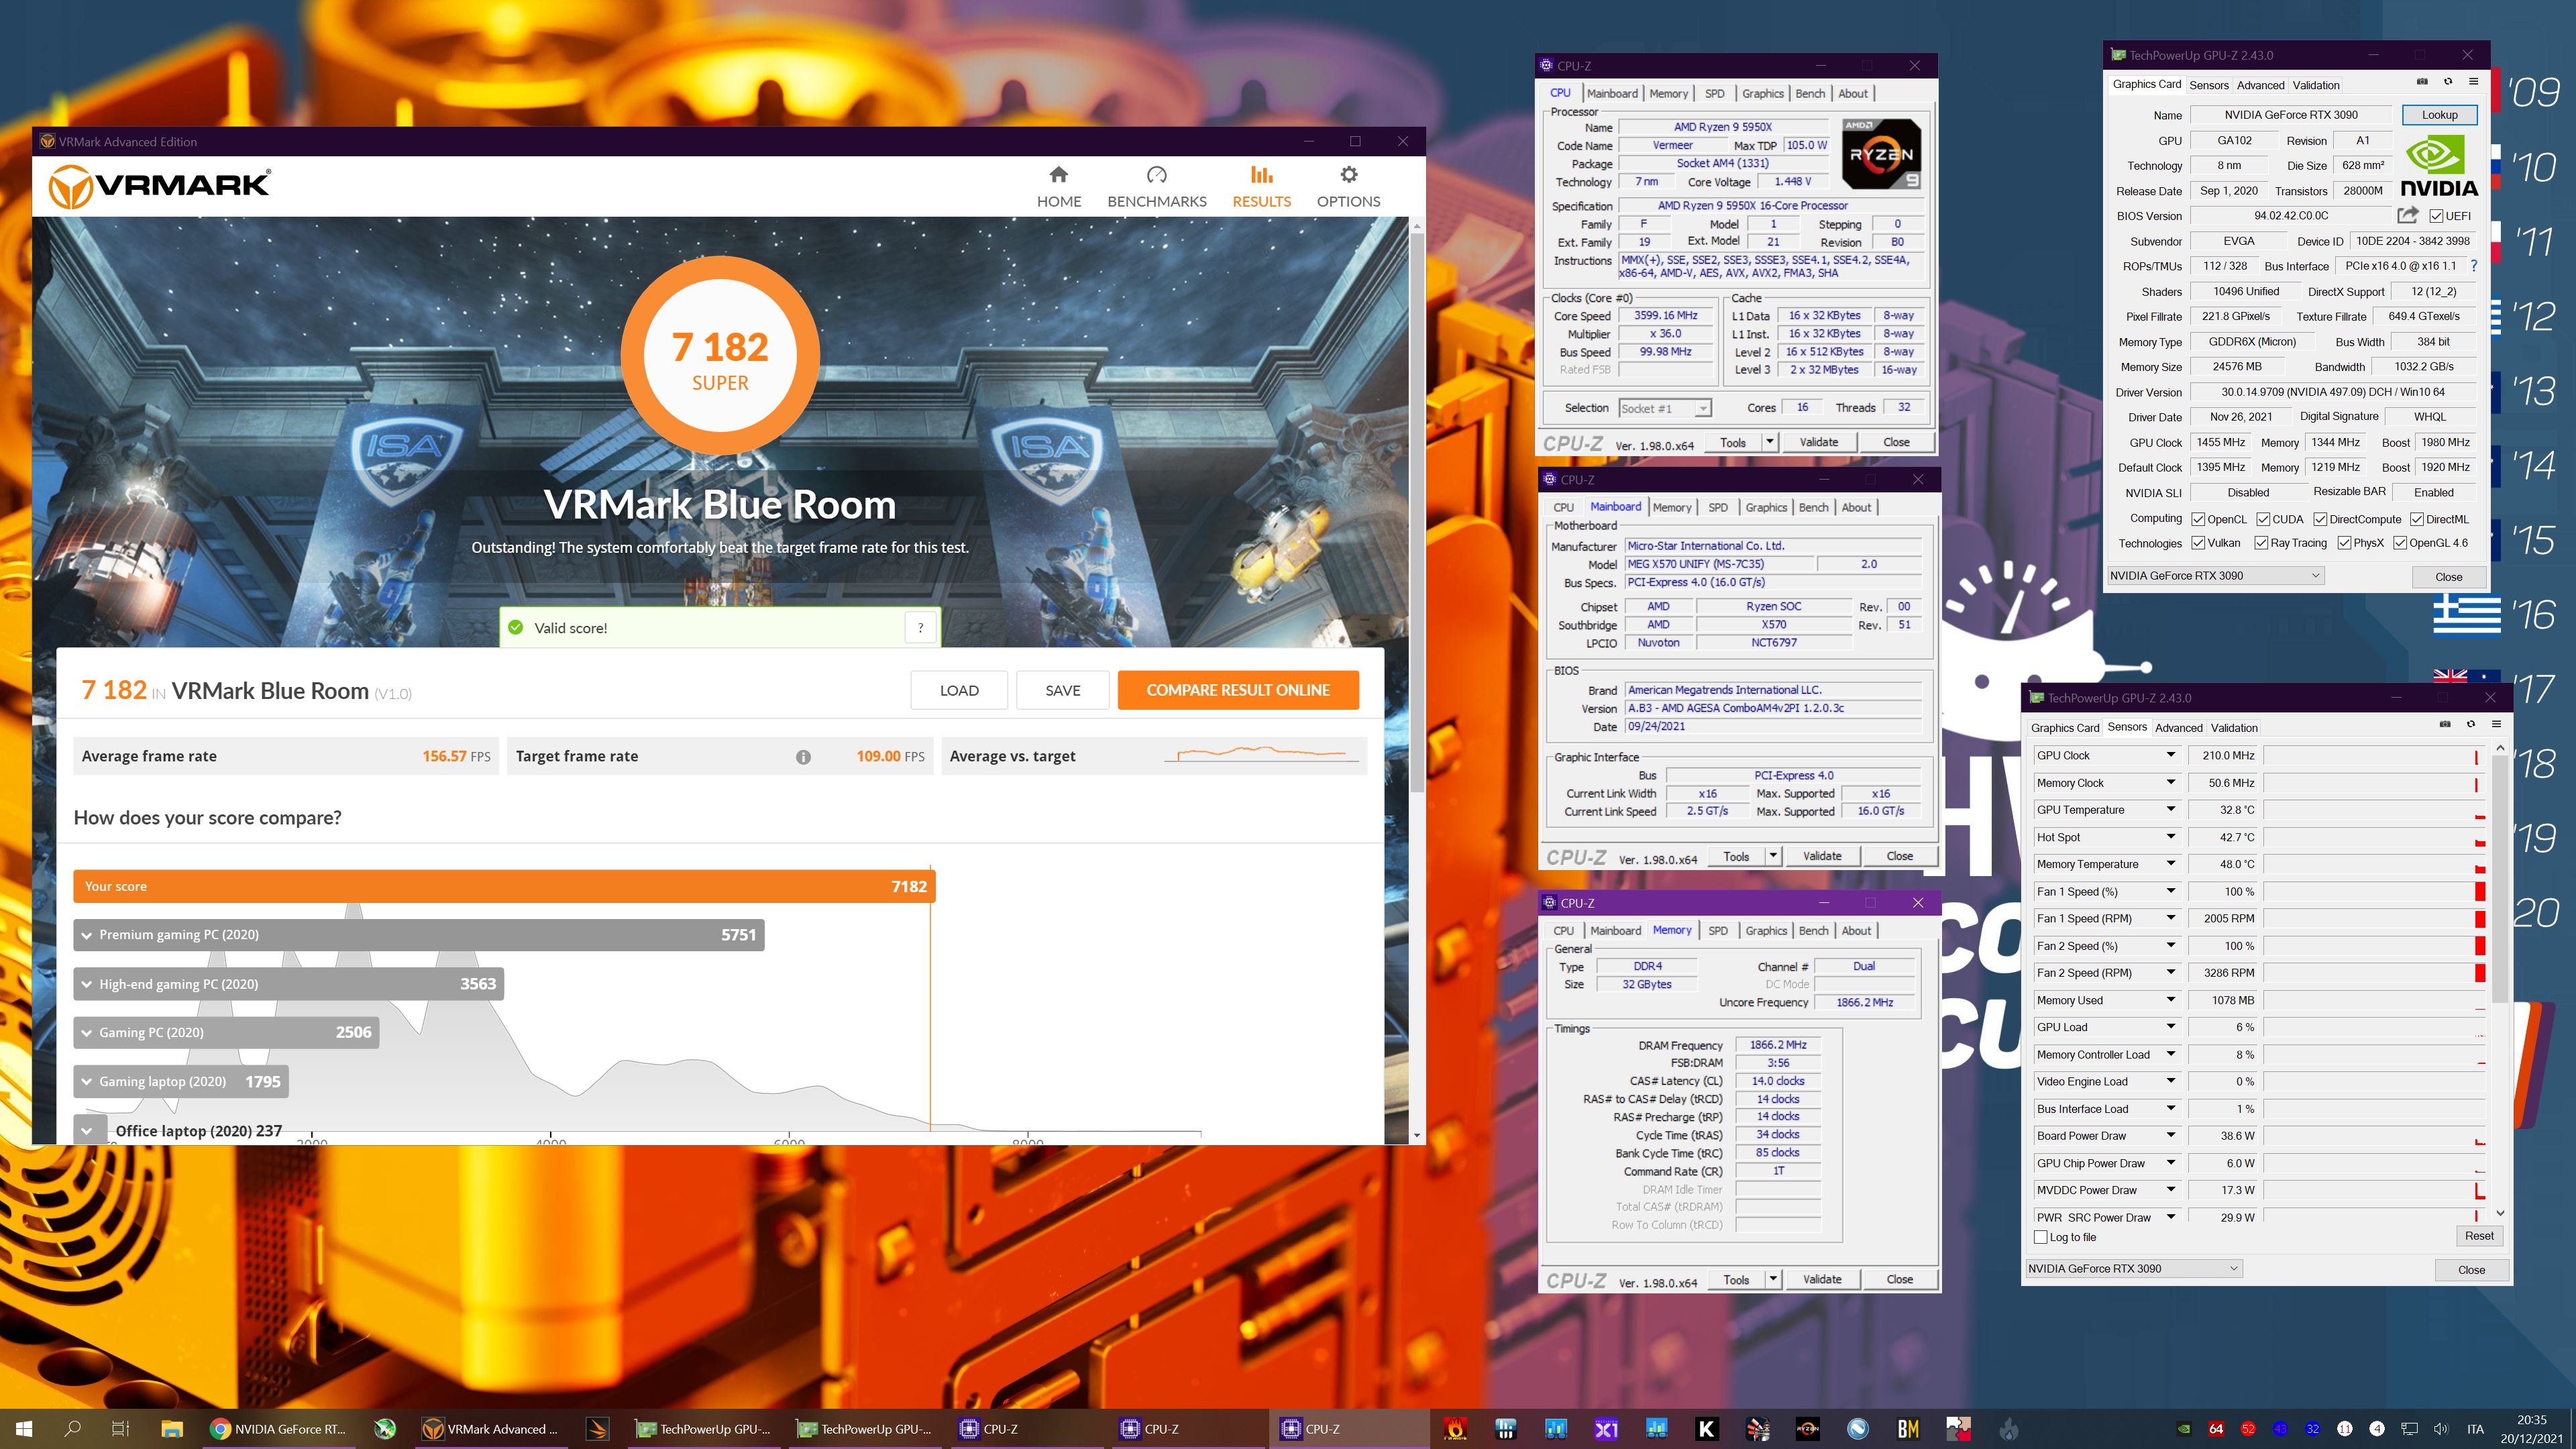Click the Valid score question mark button
This screenshot has height=1449, width=2576.
(x=920, y=628)
